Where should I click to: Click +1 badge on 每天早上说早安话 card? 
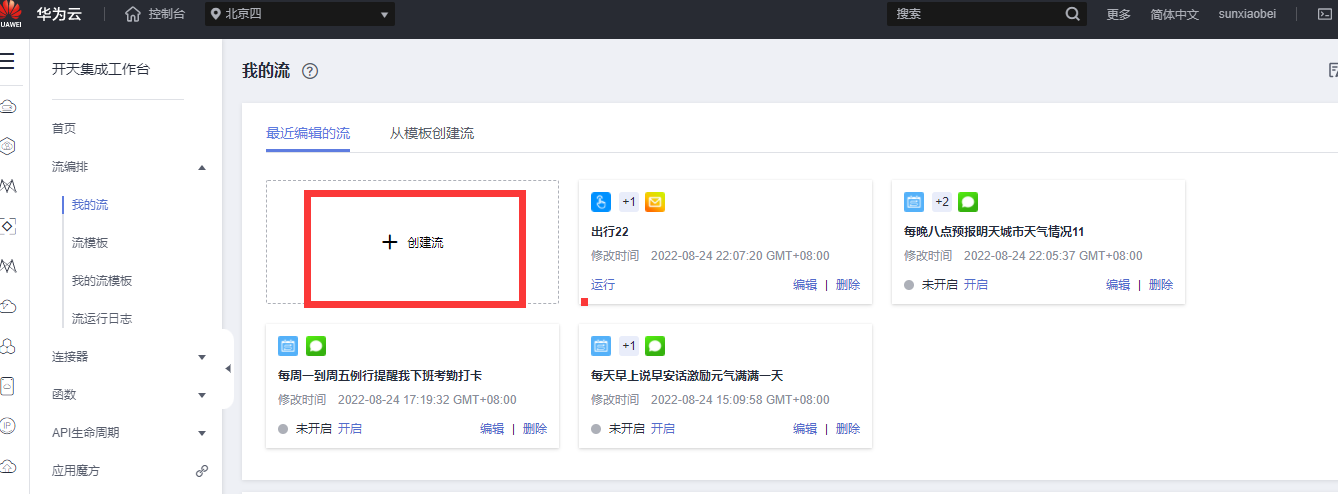coord(628,346)
